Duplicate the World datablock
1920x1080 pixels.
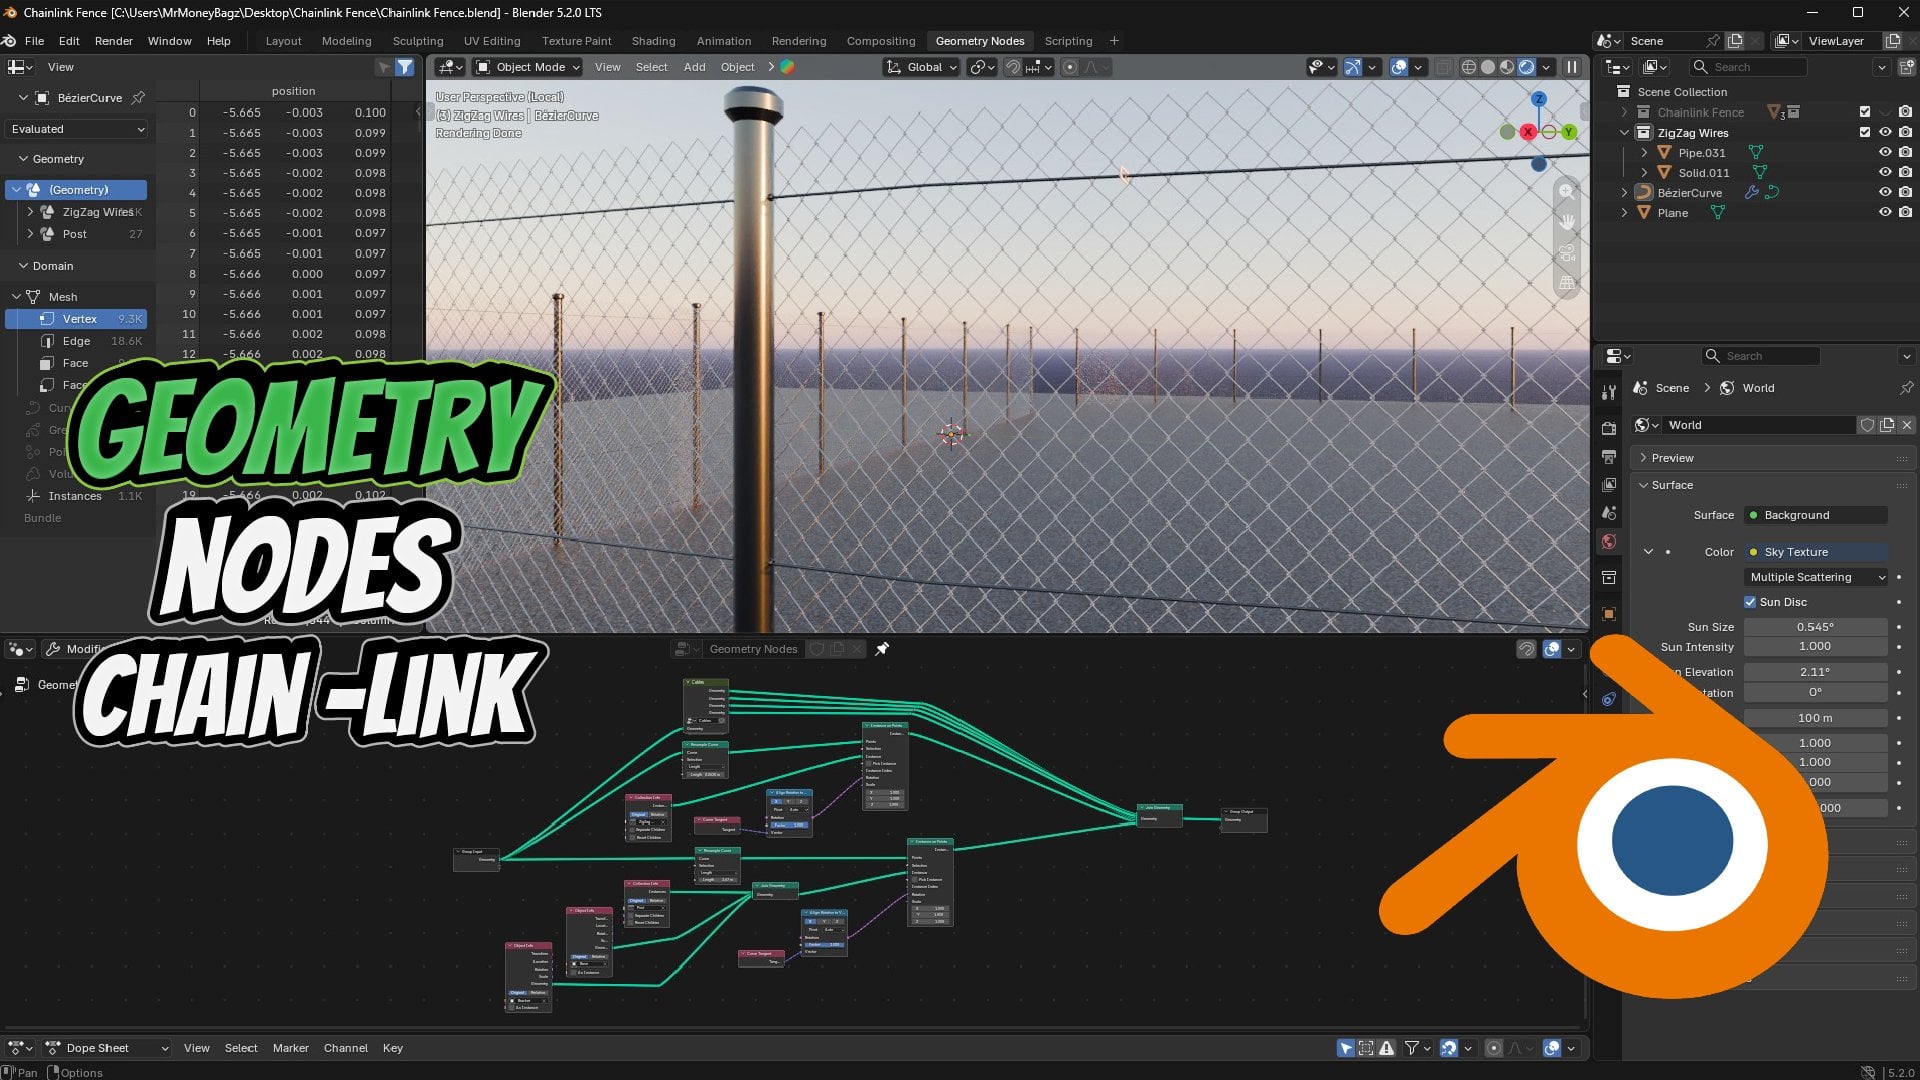click(1887, 425)
